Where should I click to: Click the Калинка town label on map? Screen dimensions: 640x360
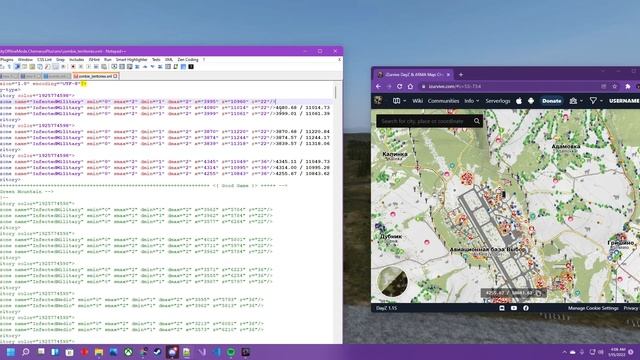click(x=395, y=154)
